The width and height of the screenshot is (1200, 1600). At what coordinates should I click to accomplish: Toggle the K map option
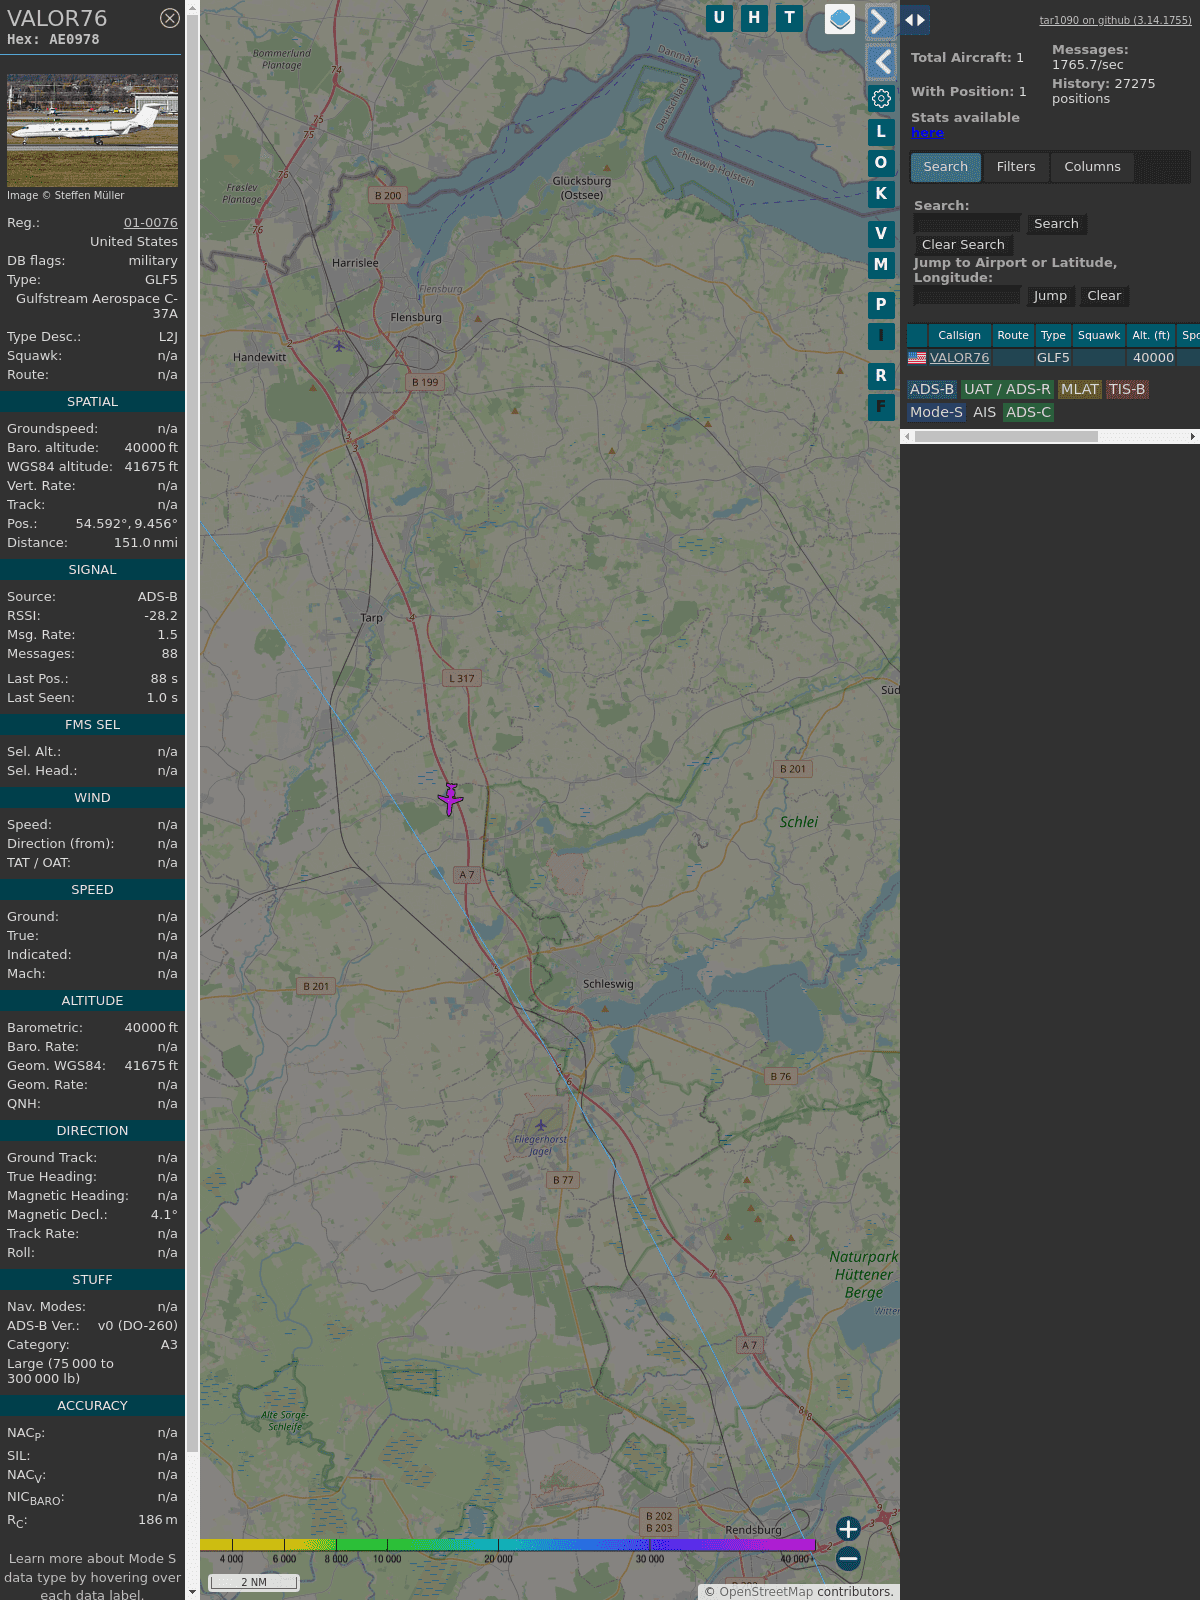tap(881, 194)
